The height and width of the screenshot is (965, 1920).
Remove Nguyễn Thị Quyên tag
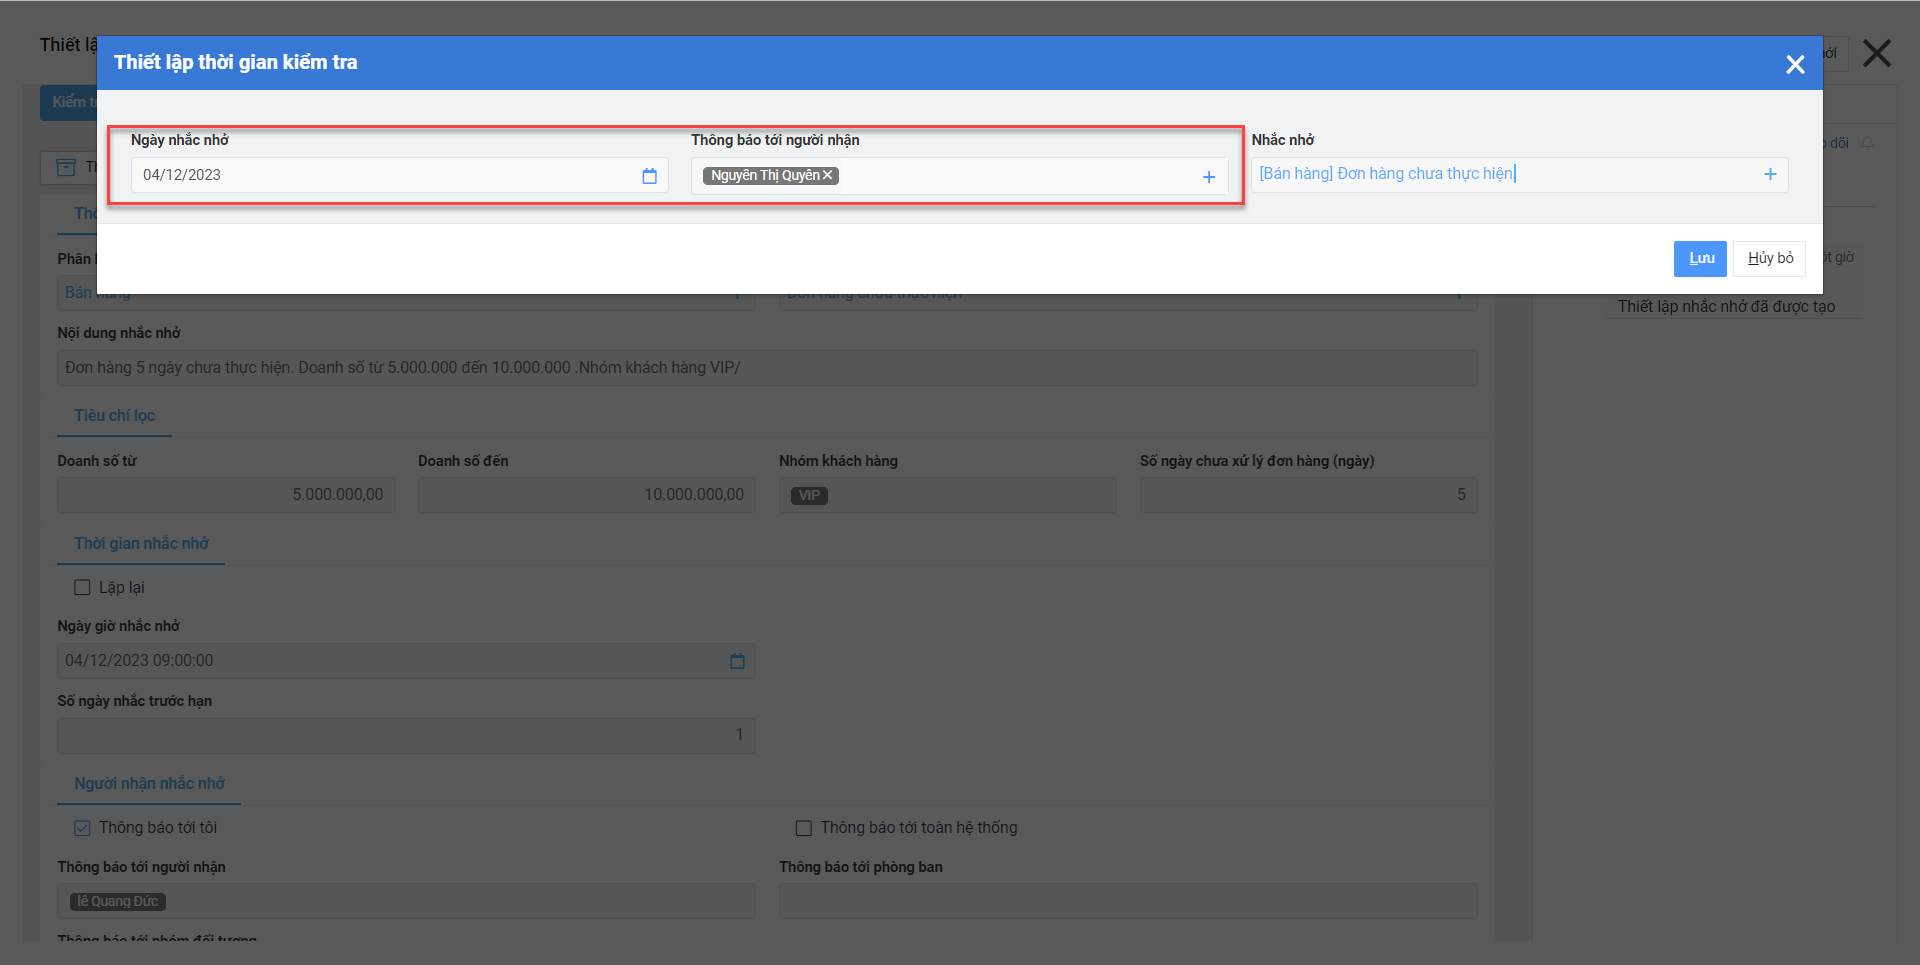827,175
